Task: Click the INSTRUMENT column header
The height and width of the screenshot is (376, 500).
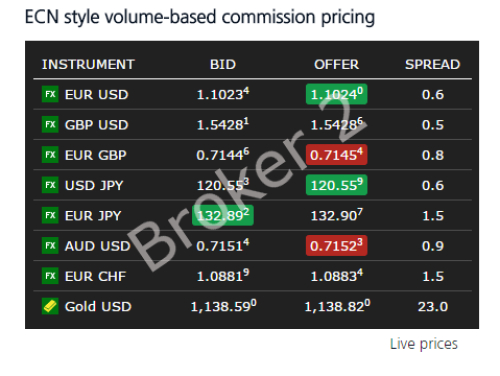Action: pos(88,64)
